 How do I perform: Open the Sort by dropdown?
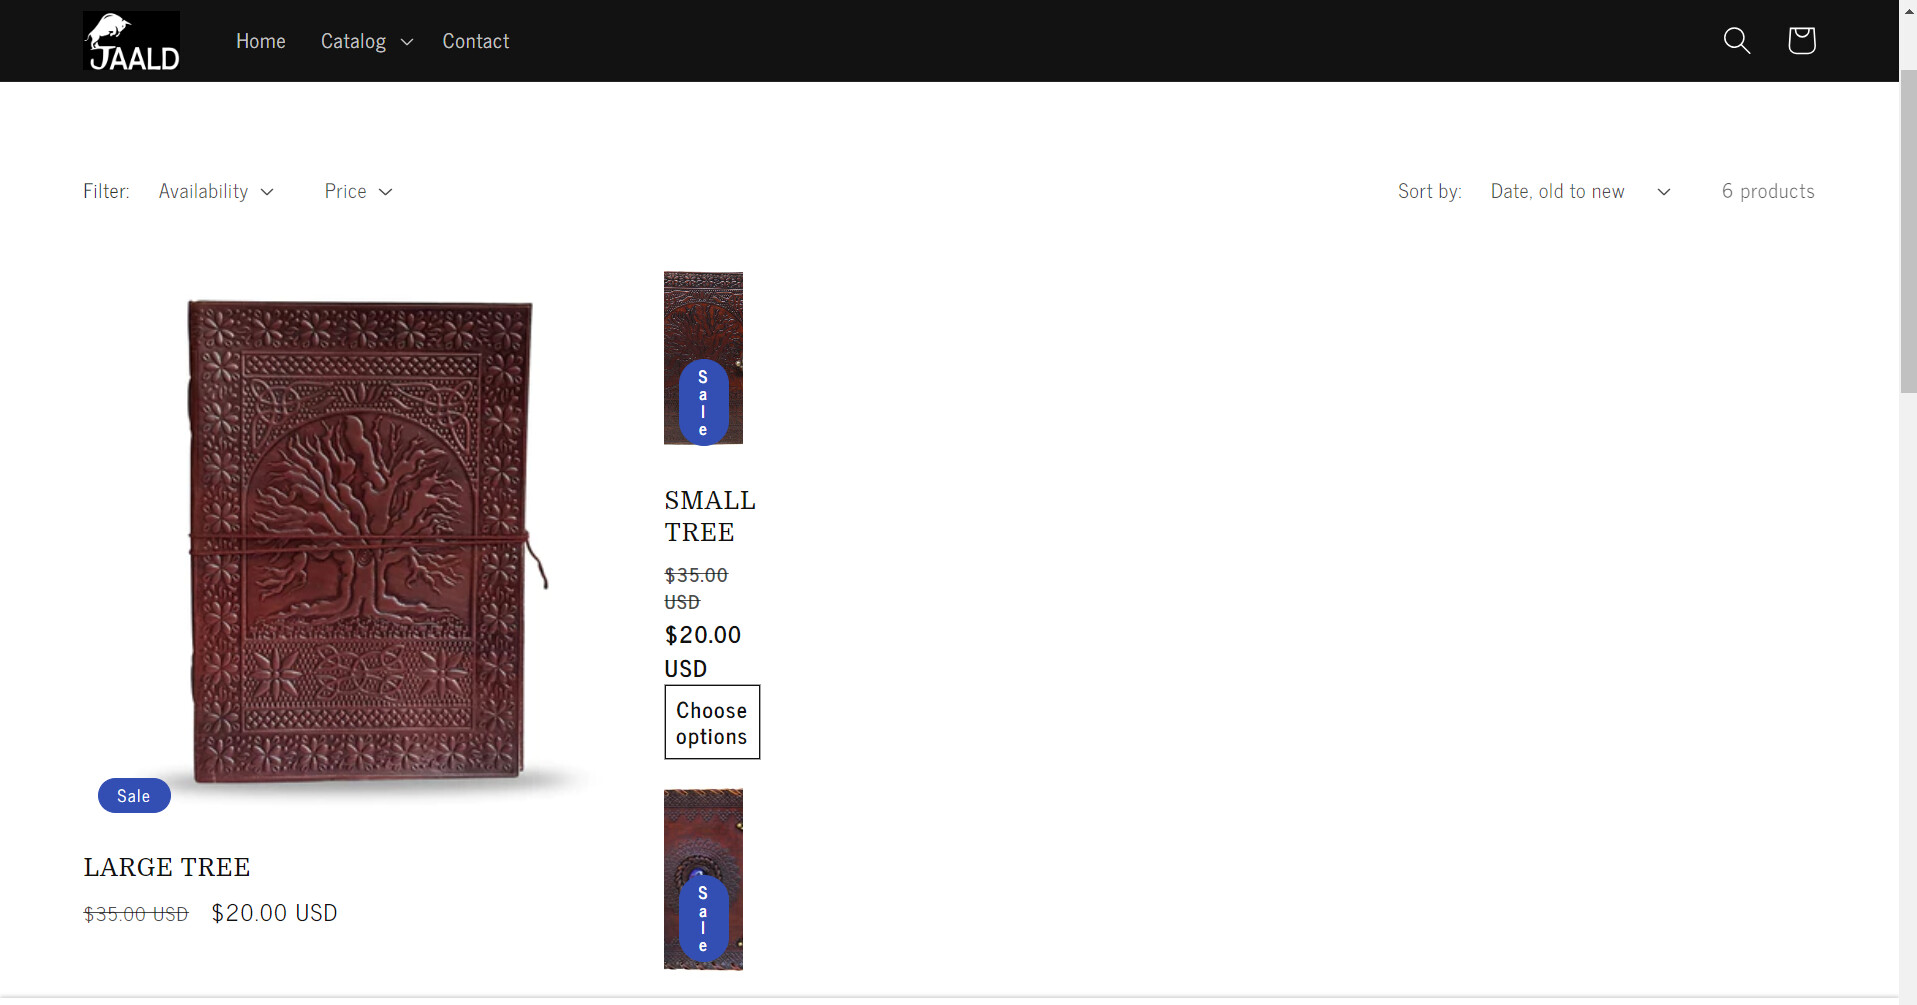click(1580, 191)
